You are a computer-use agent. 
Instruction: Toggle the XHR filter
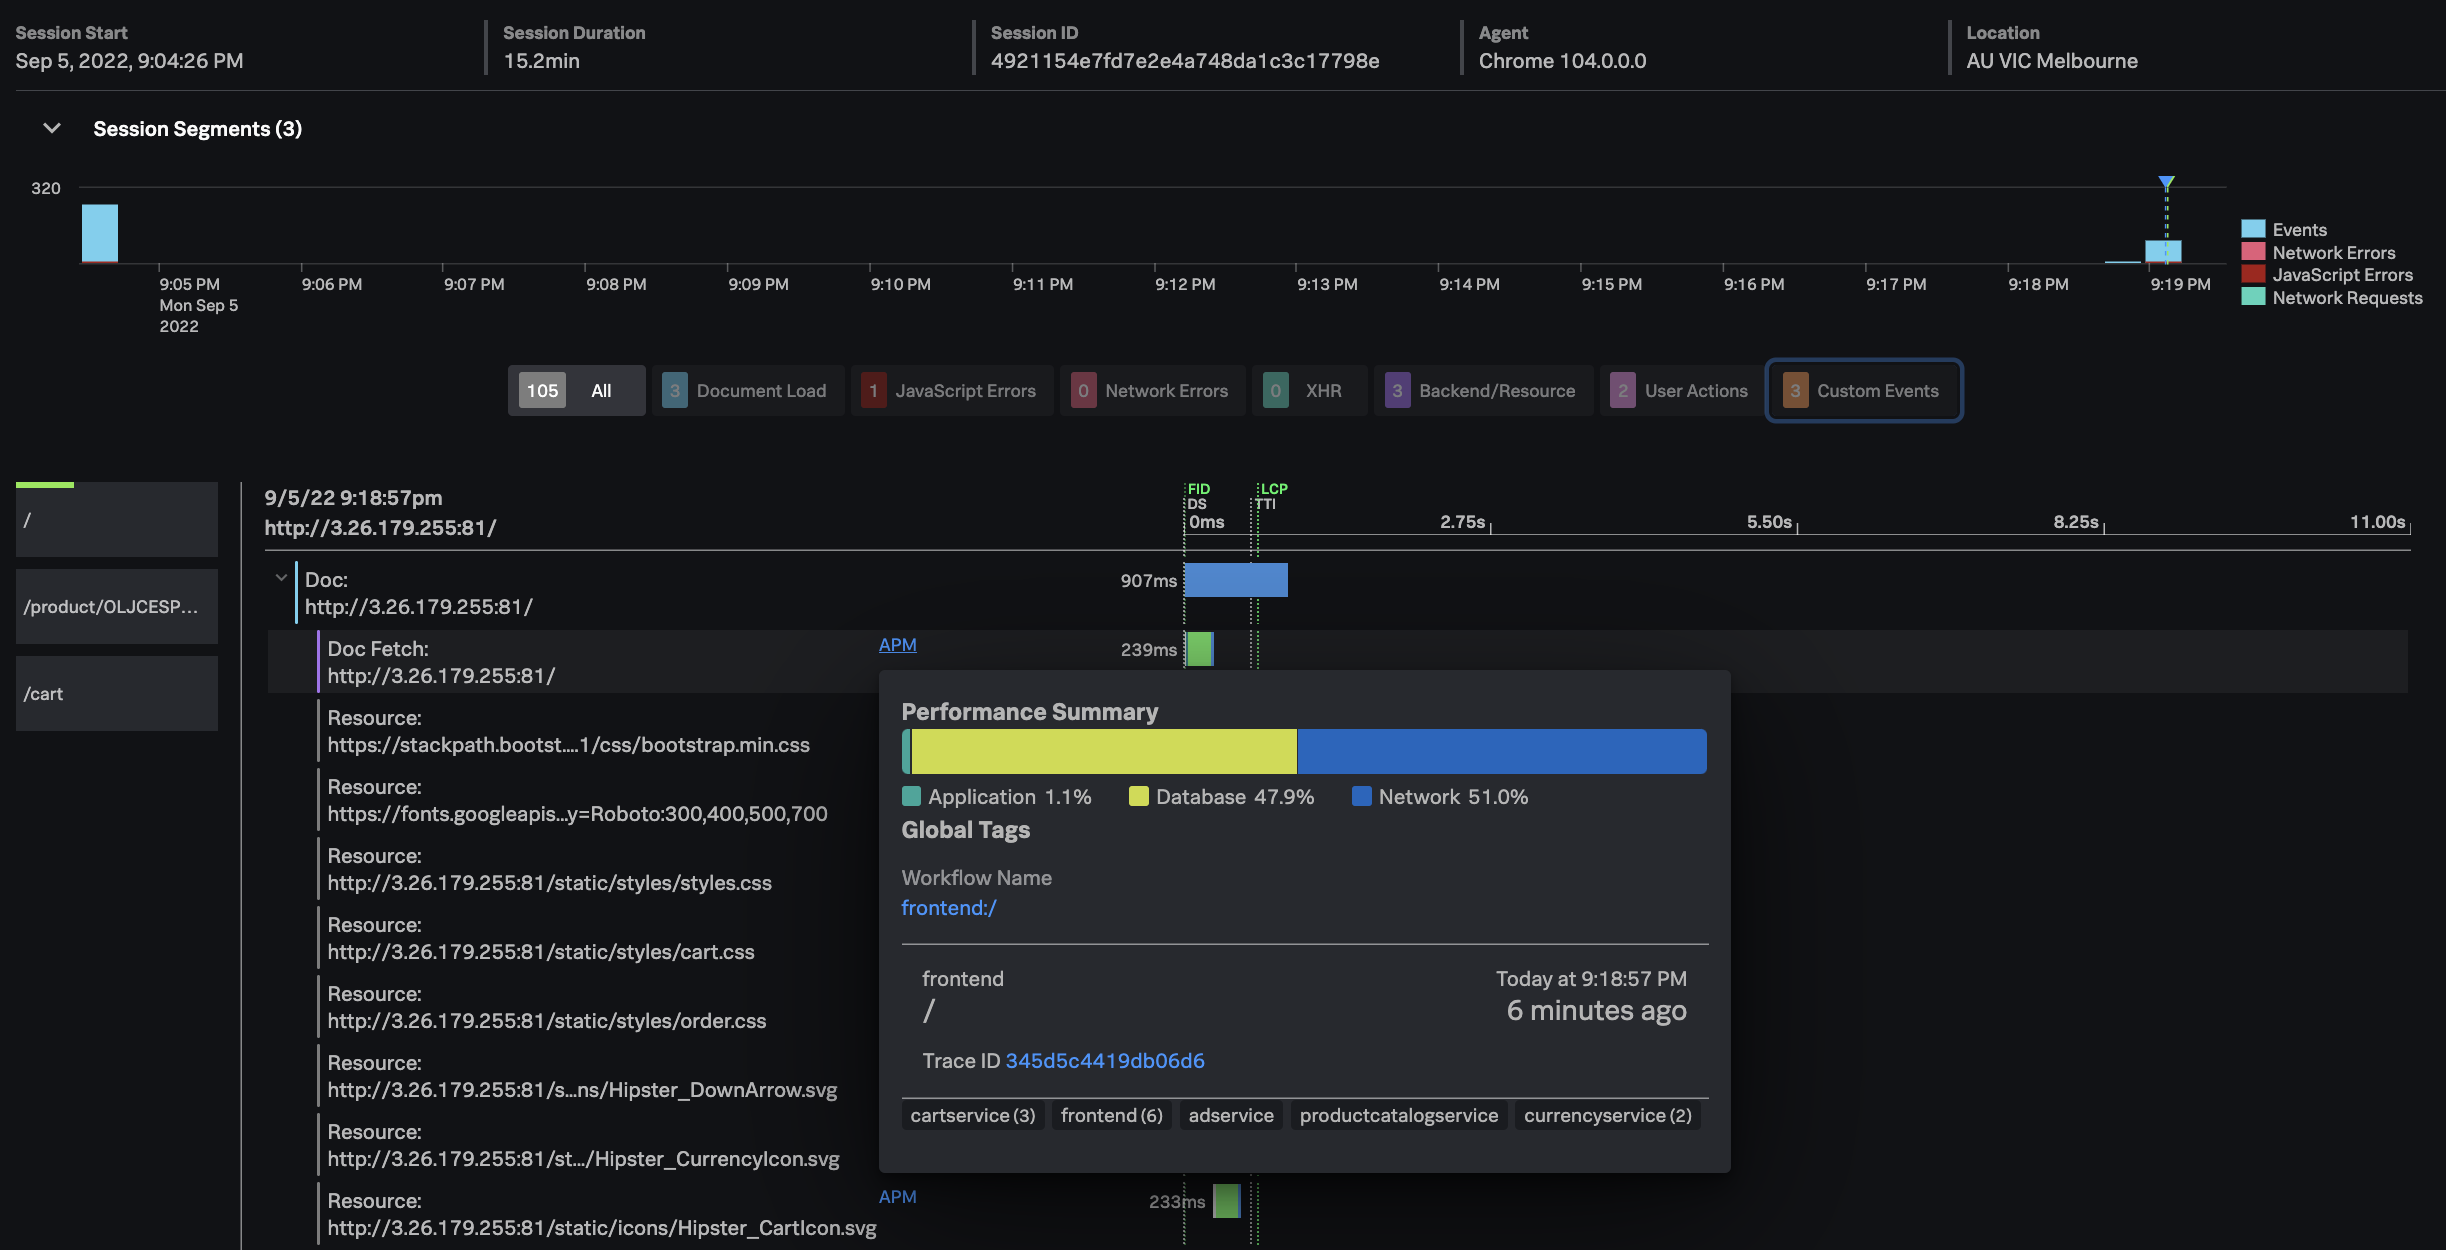pyautogui.click(x=1310, y=390)
